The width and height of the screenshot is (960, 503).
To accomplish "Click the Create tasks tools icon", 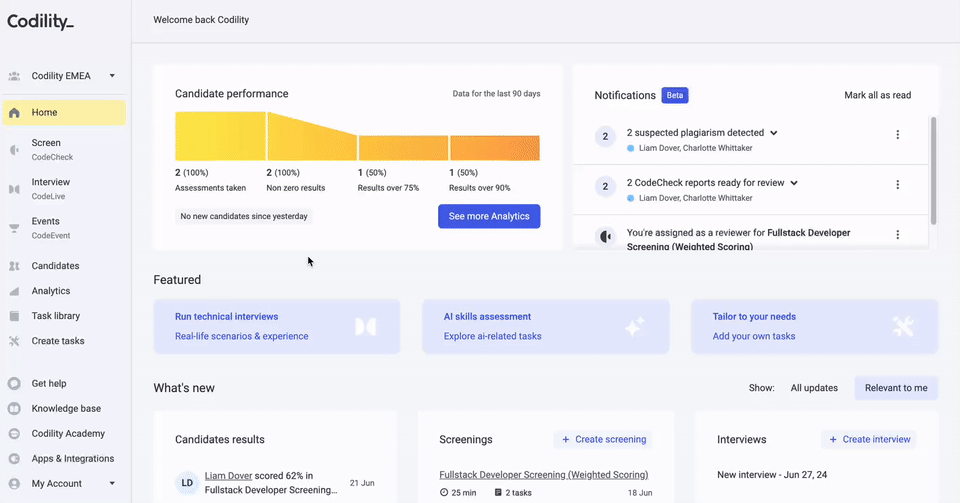I will (x=14, y=341).
